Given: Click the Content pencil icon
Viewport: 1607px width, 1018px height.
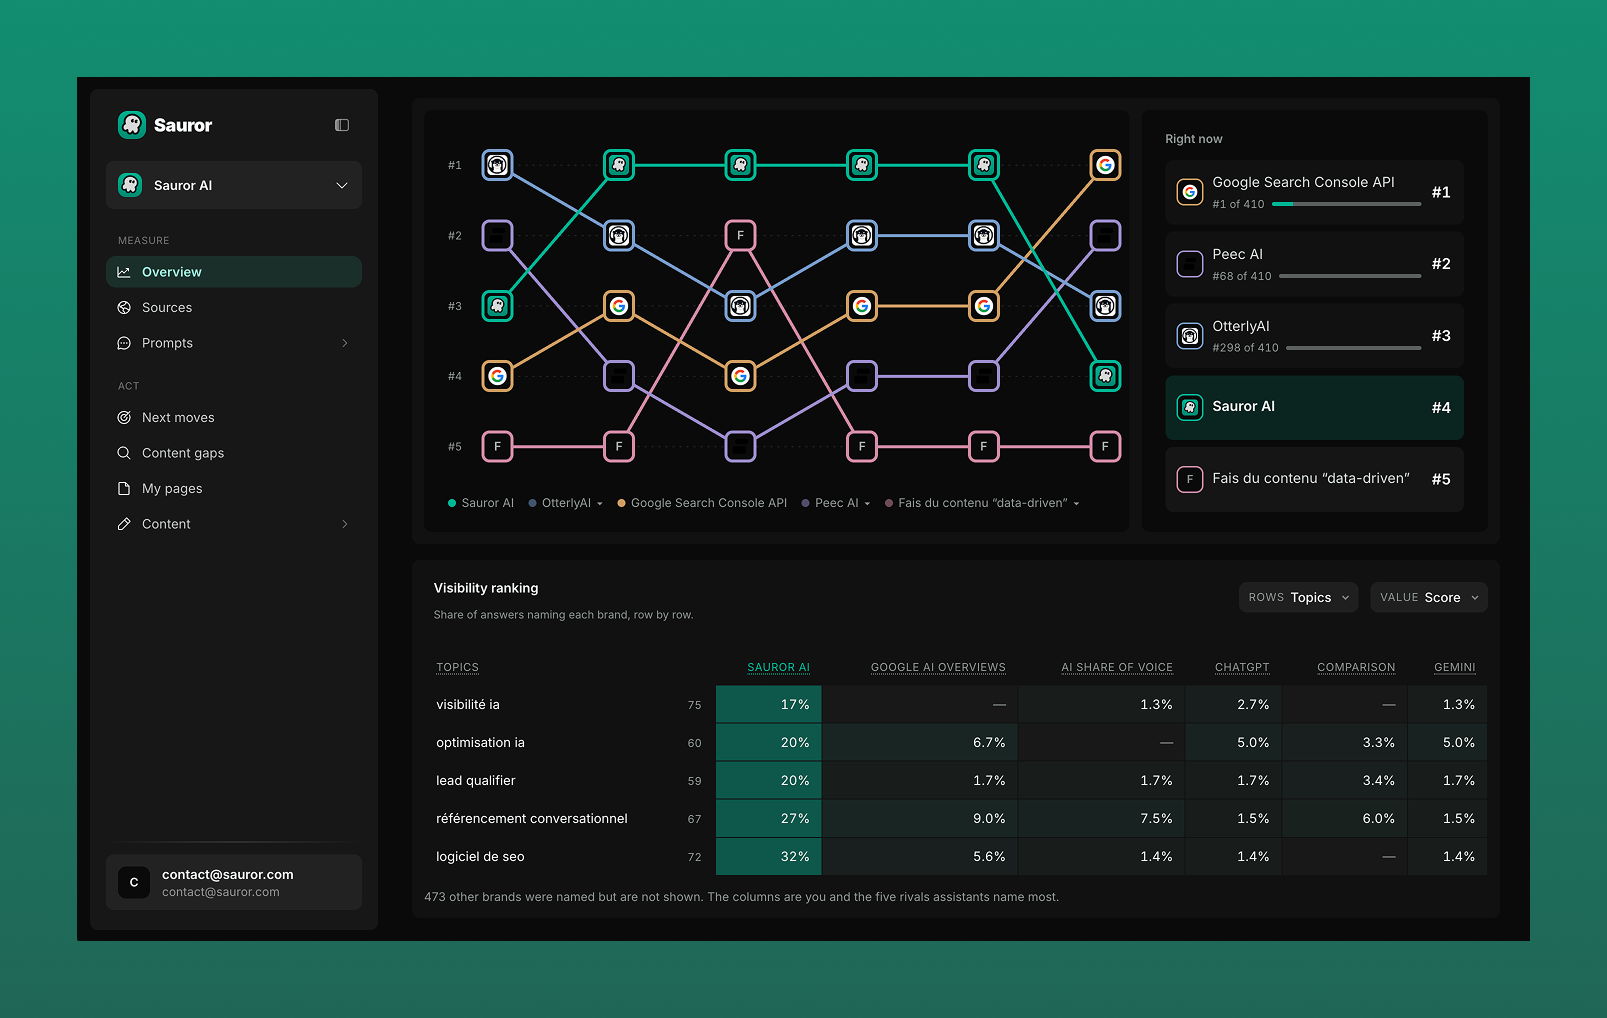Looking at the screenshot, I should click(x=124, y=524).
